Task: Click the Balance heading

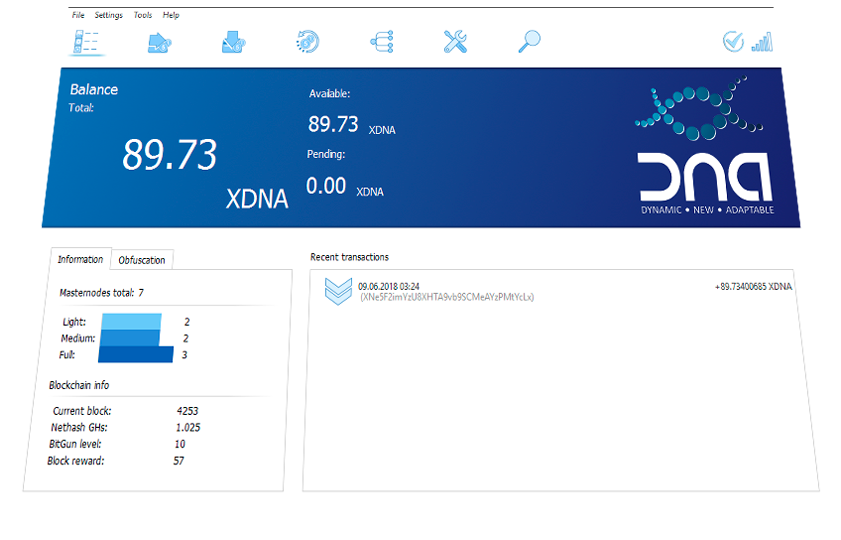Action: tap(94, 90)
